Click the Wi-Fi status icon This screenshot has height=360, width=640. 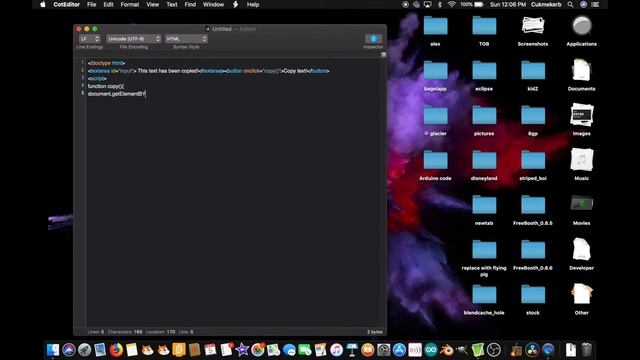coord(451,4)
